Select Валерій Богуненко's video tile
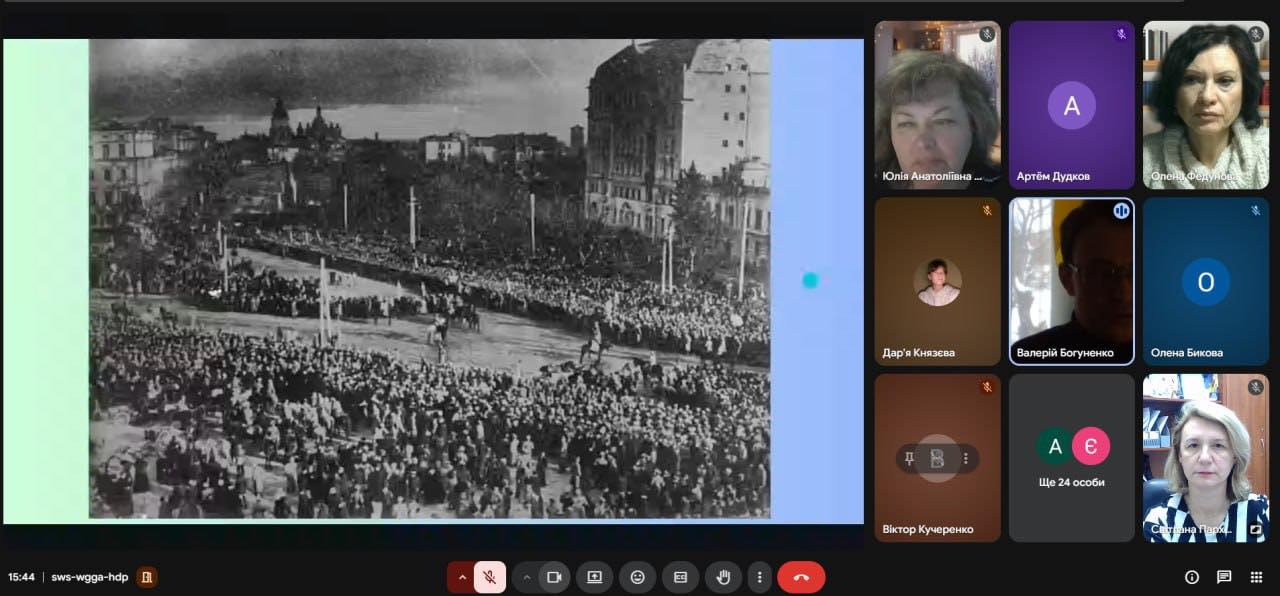This screenshot has height=596, width=1280. tap(1071, 280)
